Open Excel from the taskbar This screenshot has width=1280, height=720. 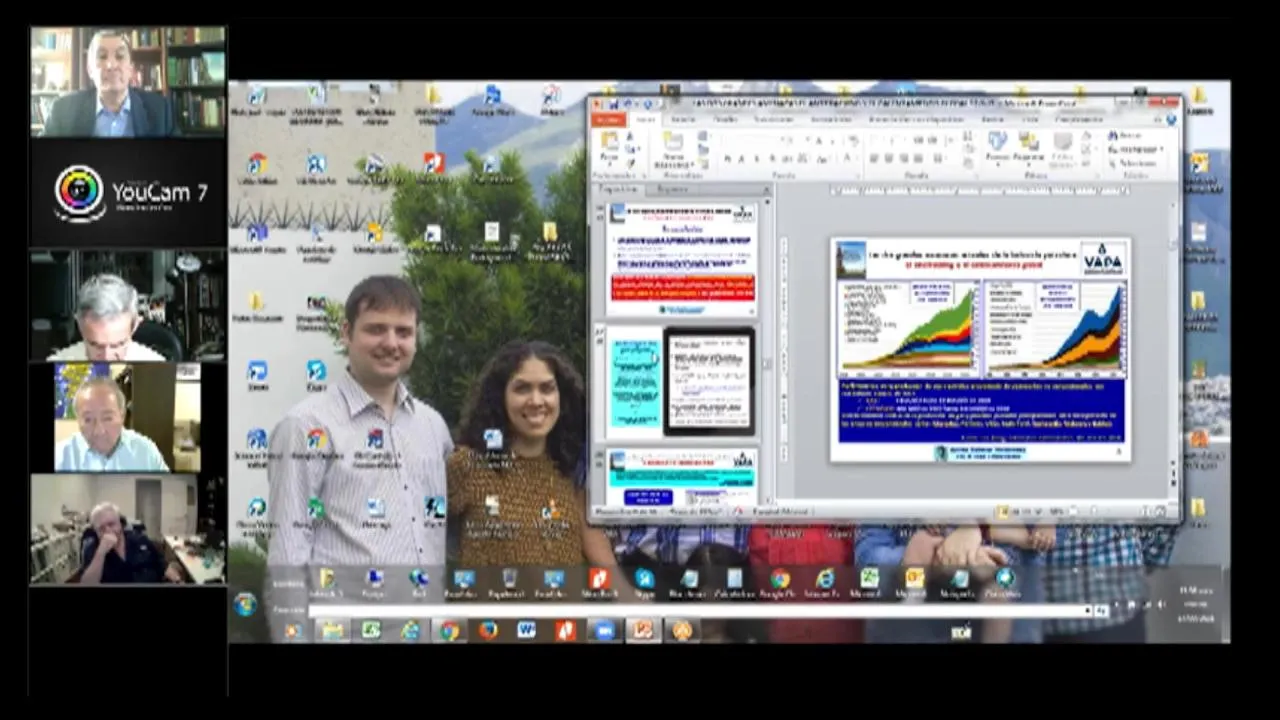click(371, 630)
